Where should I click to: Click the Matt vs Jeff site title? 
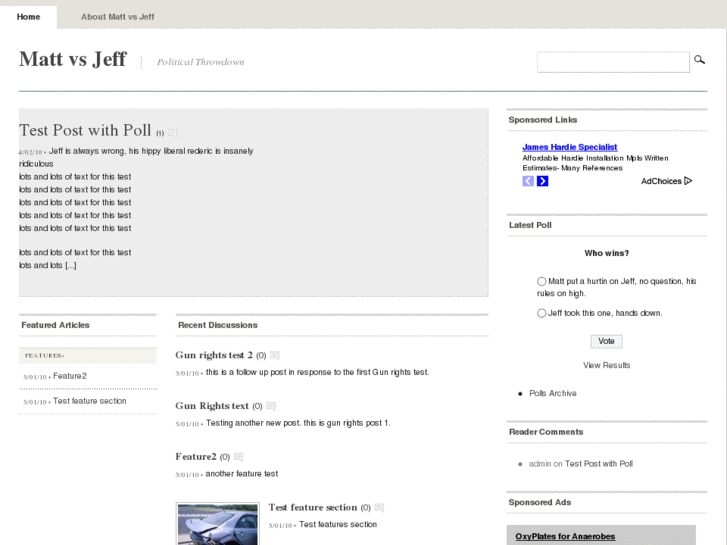click(73, 59)
